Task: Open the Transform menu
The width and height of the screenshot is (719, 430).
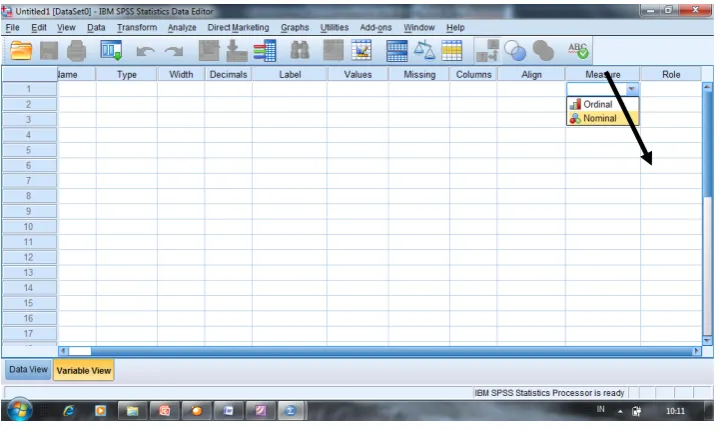Action: [137, 28]
